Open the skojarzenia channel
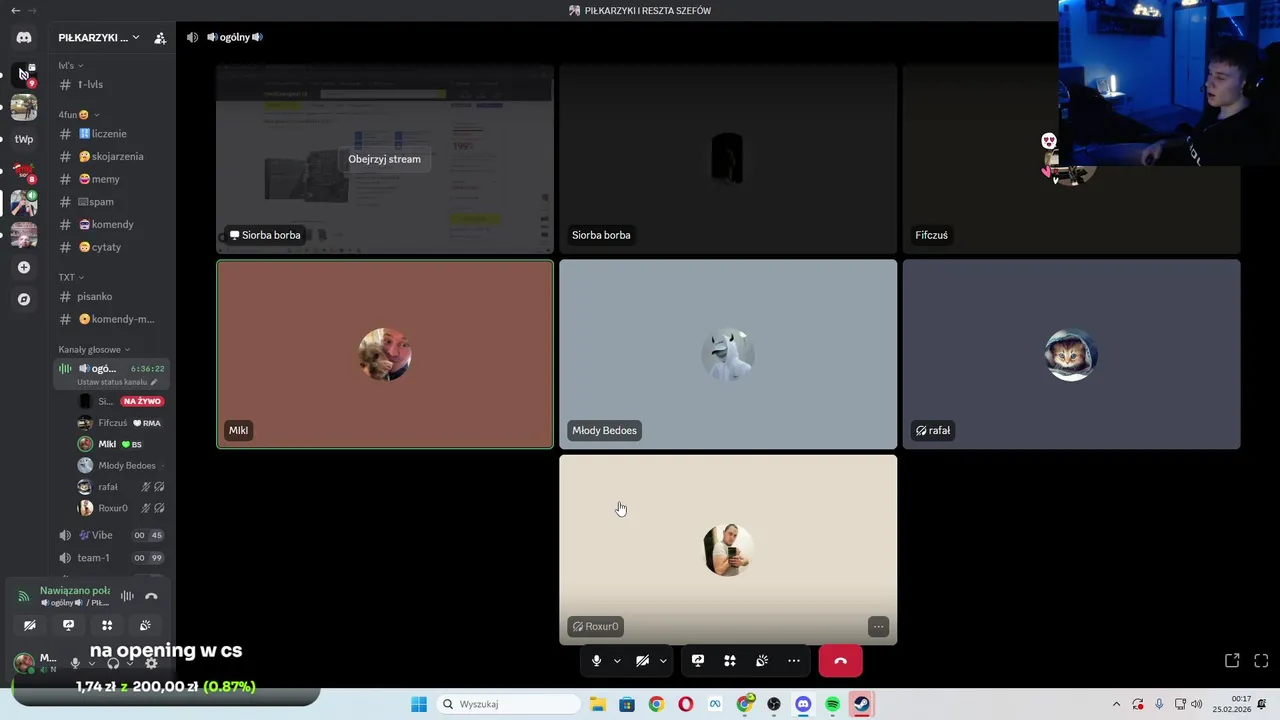This screenshot has height=720, width=1280. pos(111,157)
